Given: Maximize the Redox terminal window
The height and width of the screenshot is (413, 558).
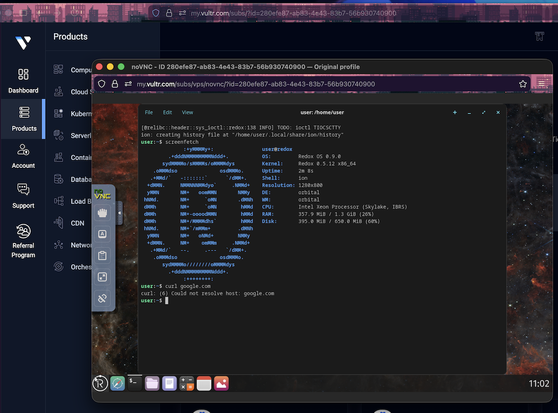Looking at the screenshot, I should pos(484,112).
